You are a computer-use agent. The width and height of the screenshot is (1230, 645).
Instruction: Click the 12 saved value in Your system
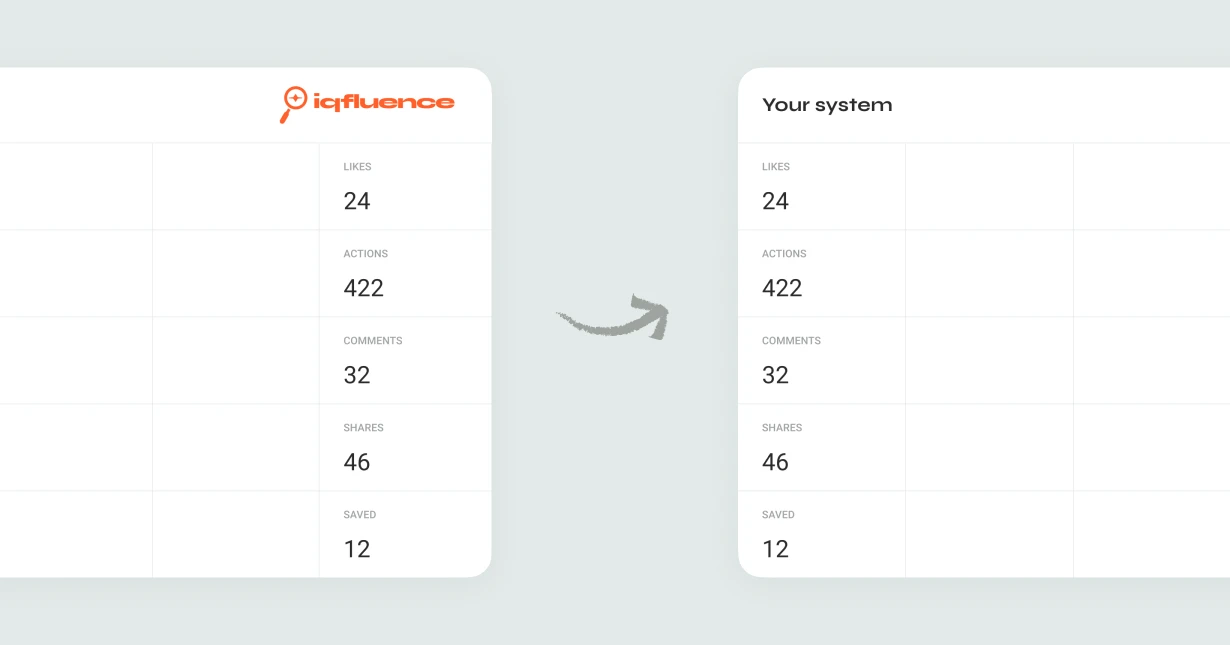[776, 549]
